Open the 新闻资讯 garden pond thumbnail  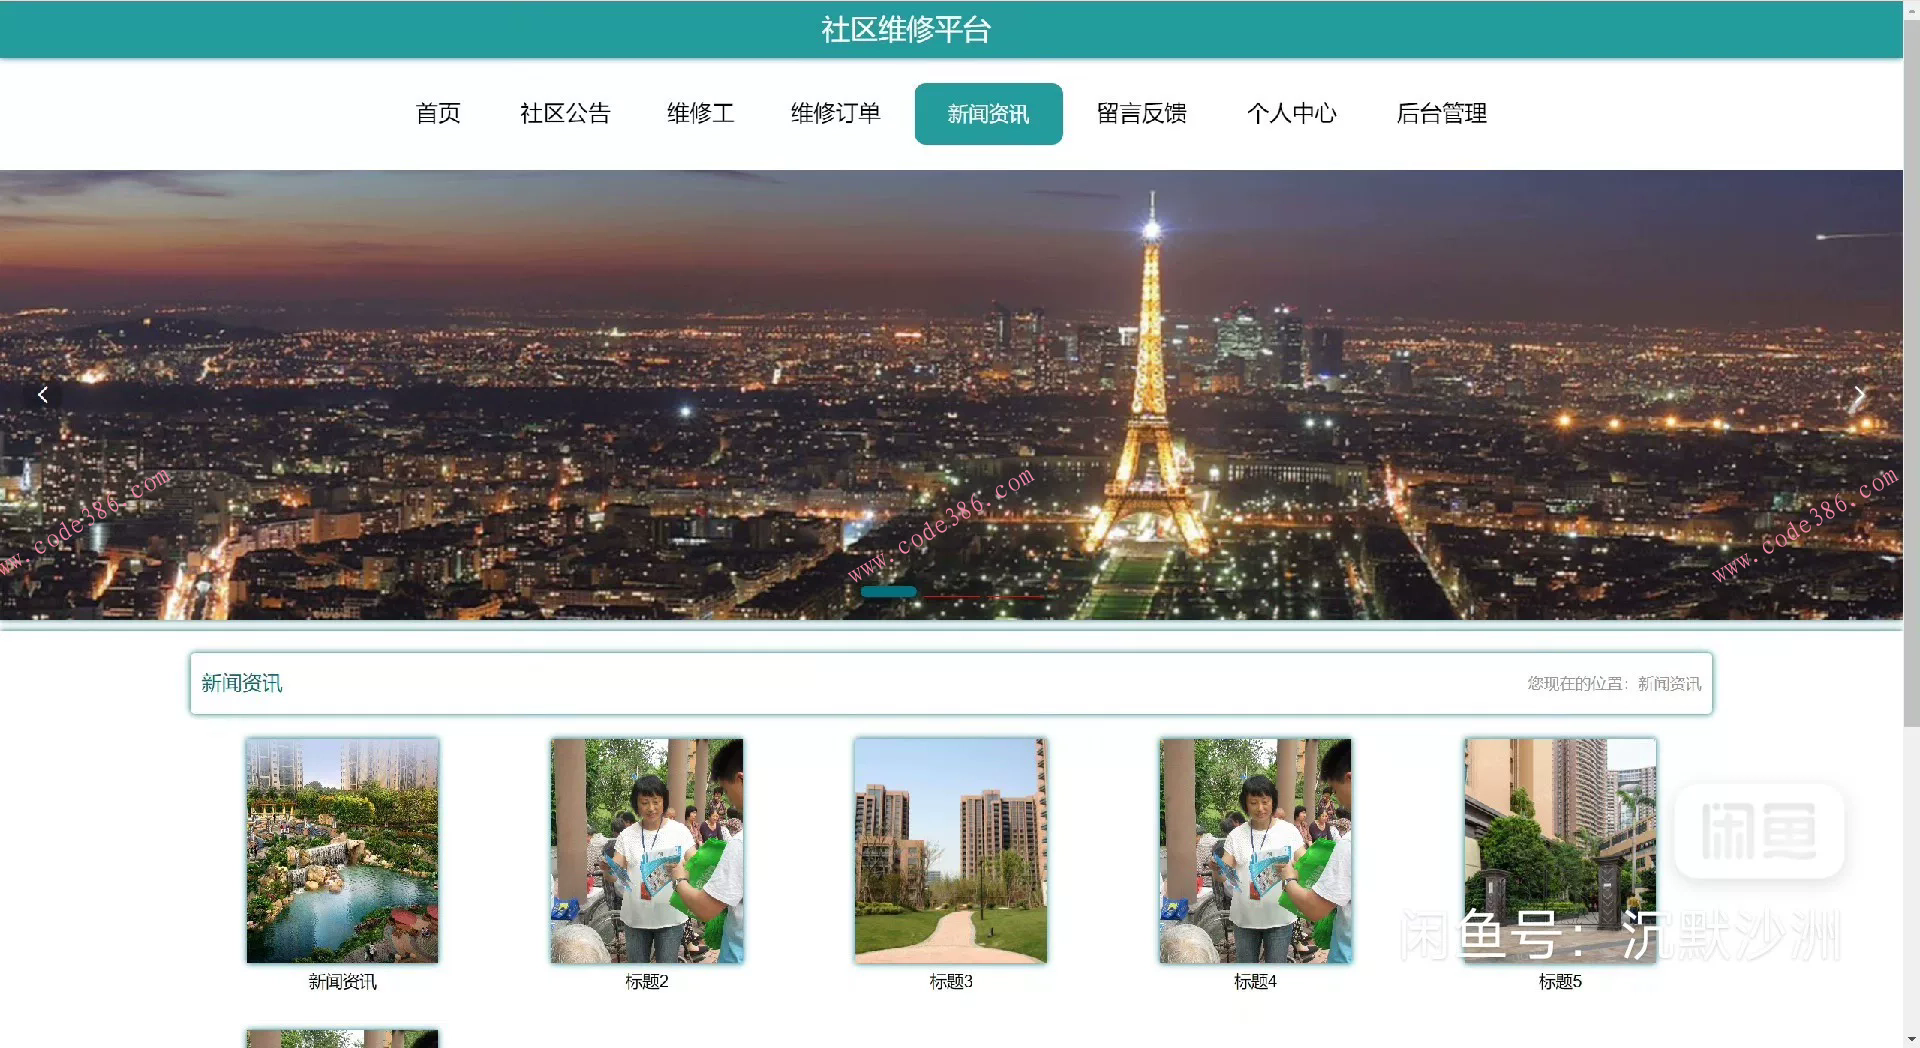click(x=342, y=851)
